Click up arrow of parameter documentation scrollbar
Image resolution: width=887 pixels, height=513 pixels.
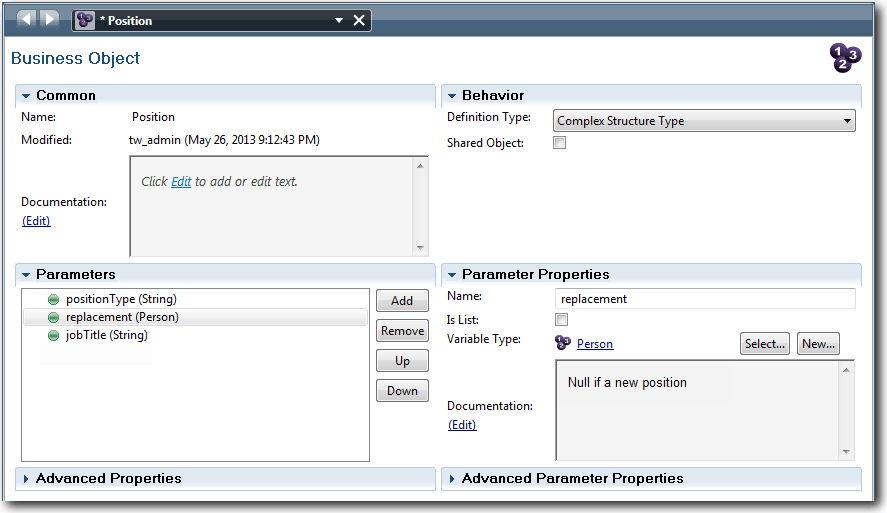846,370
